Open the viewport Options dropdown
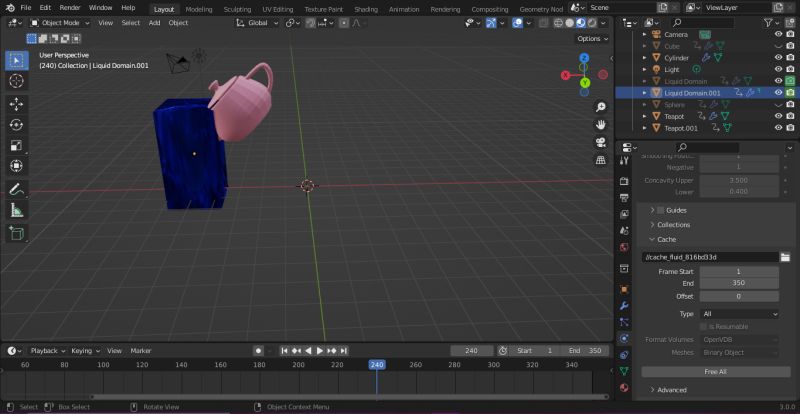The image size is (800, 414). pyautogui.click(x=592, y=39)
